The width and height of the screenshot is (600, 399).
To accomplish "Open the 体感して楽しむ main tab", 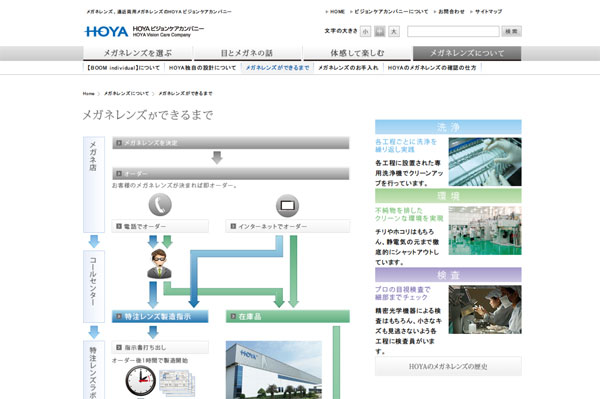I will [x=357, y=53].
